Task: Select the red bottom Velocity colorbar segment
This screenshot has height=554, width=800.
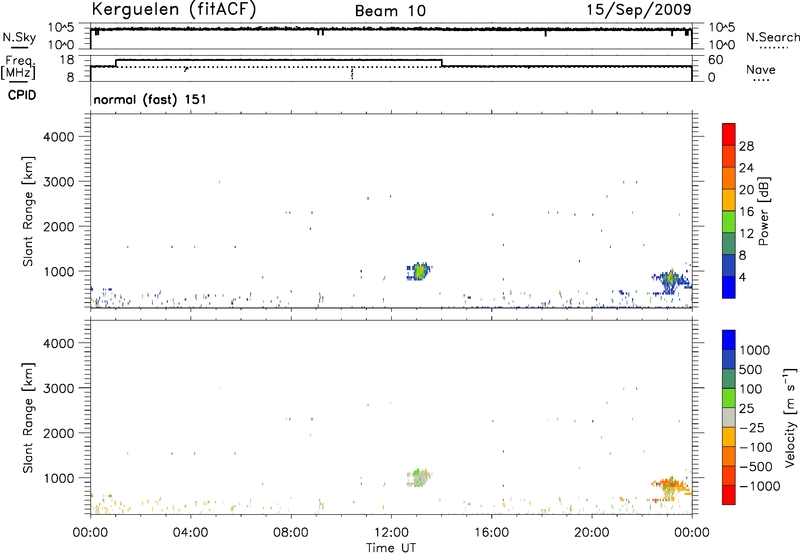Action: [729, 495]
